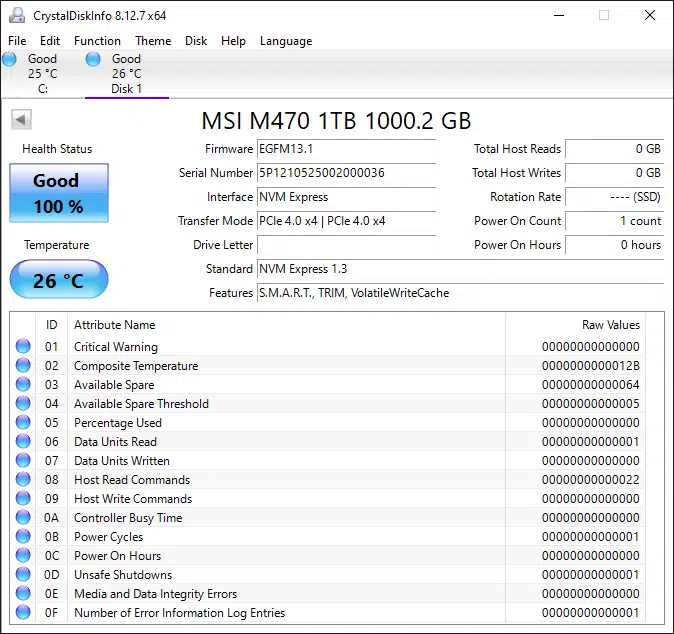The height and width of the screenshot is (634, 674).
Task: Click status orb for Unsafe Shutdowns
Action: 23,574
